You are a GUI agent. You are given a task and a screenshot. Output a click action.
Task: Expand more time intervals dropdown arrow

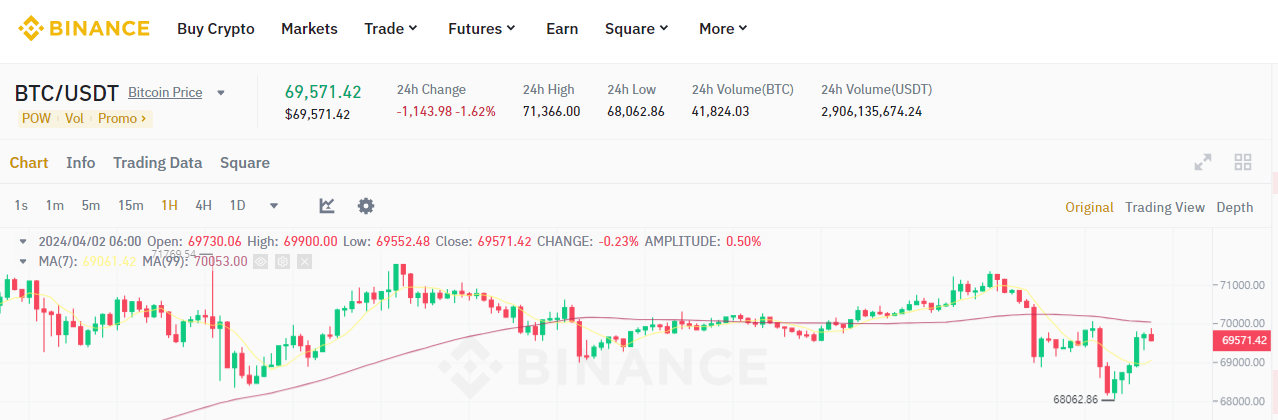coord(274,206)
